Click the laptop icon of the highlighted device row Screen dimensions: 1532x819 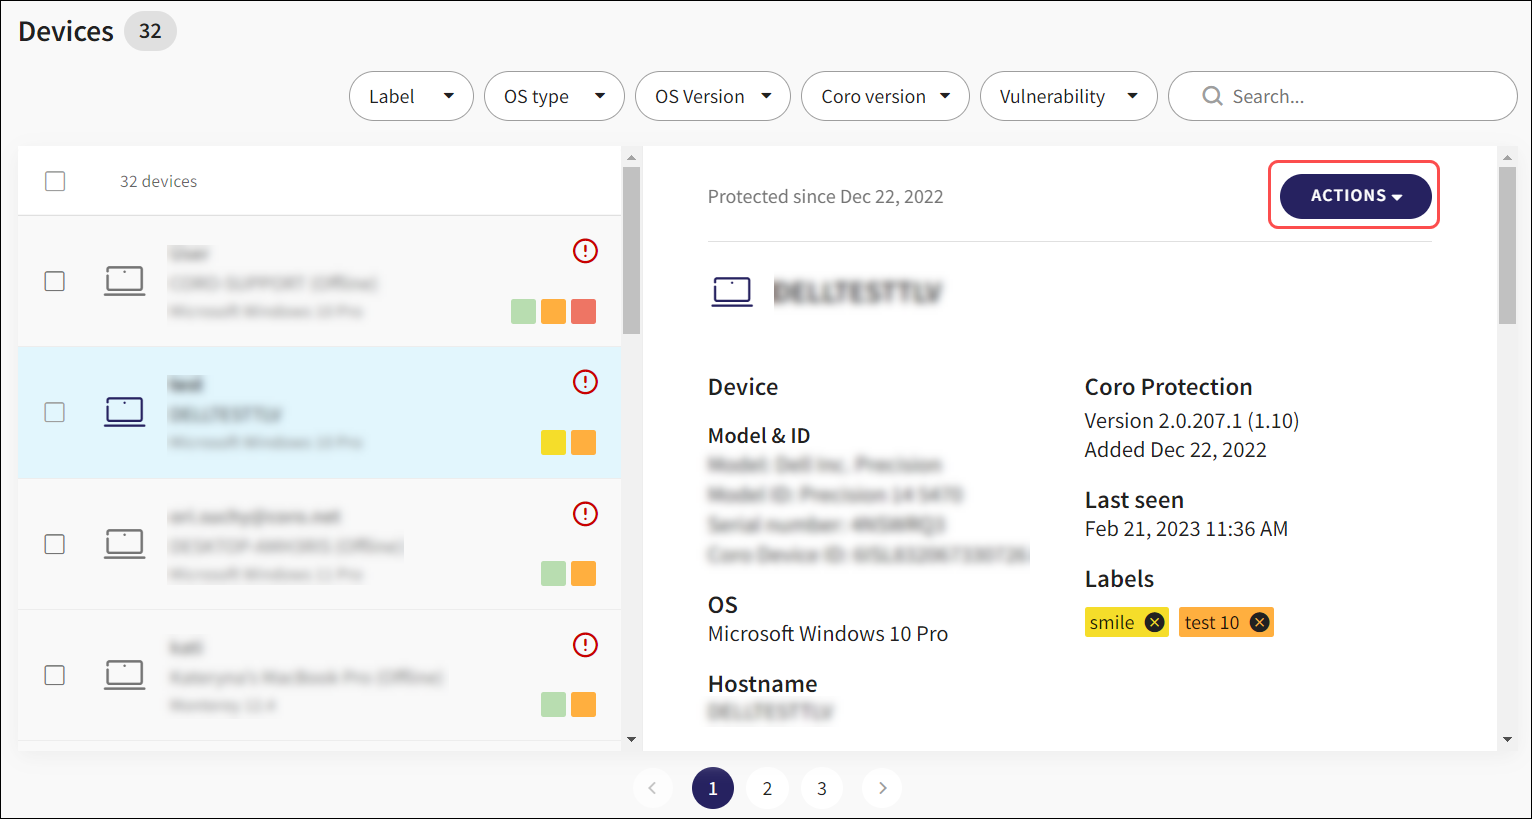(x=124, y=411)
